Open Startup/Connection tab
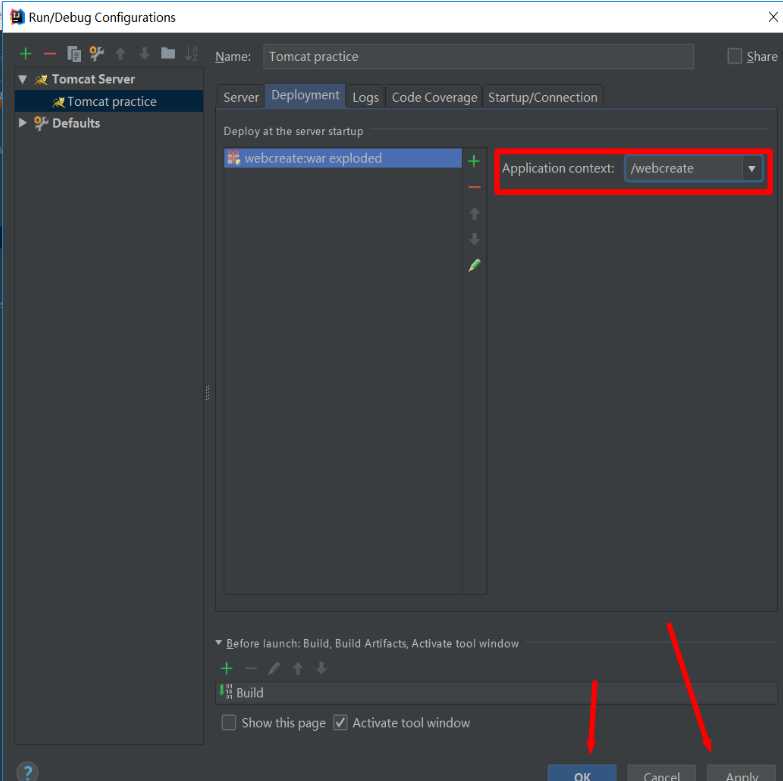Screen dimensions: 783x781 [542, 97]
